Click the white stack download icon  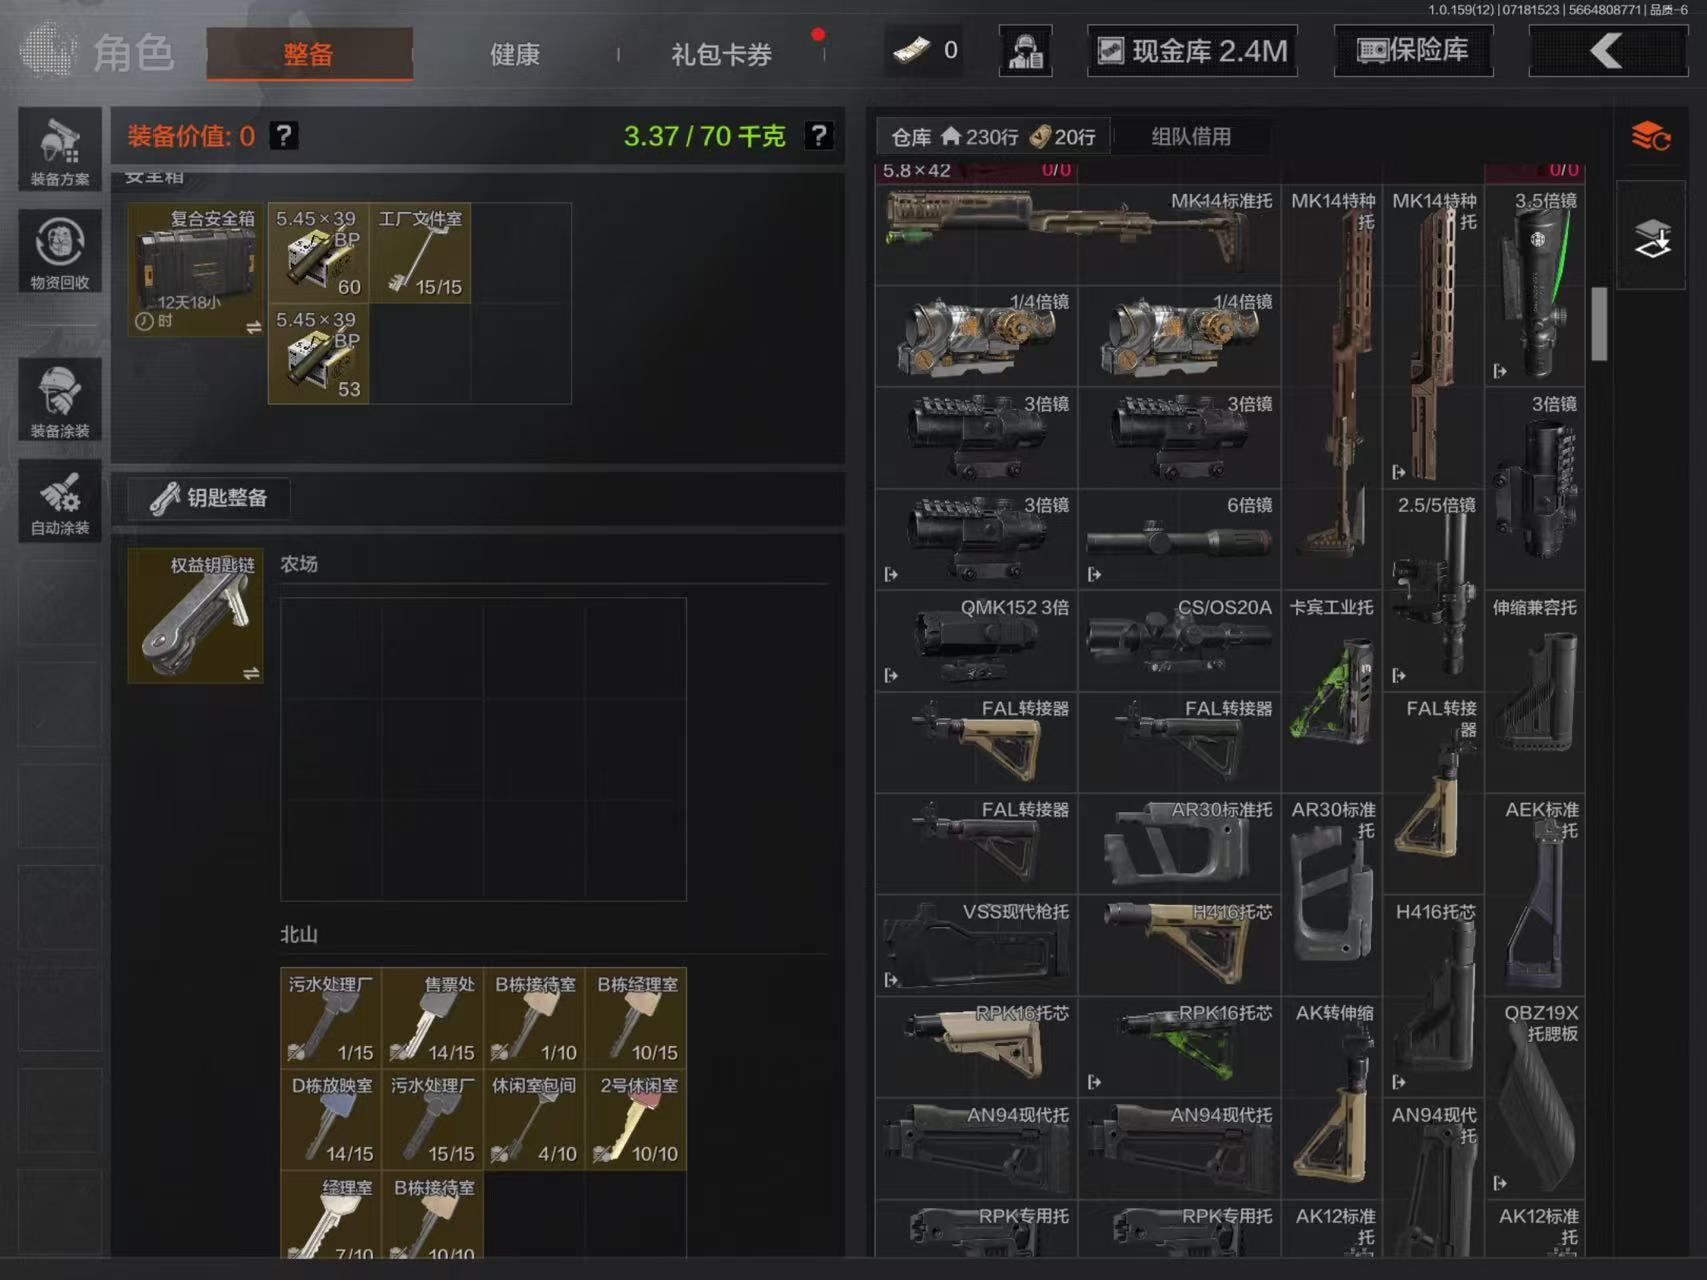point(1650,238)
